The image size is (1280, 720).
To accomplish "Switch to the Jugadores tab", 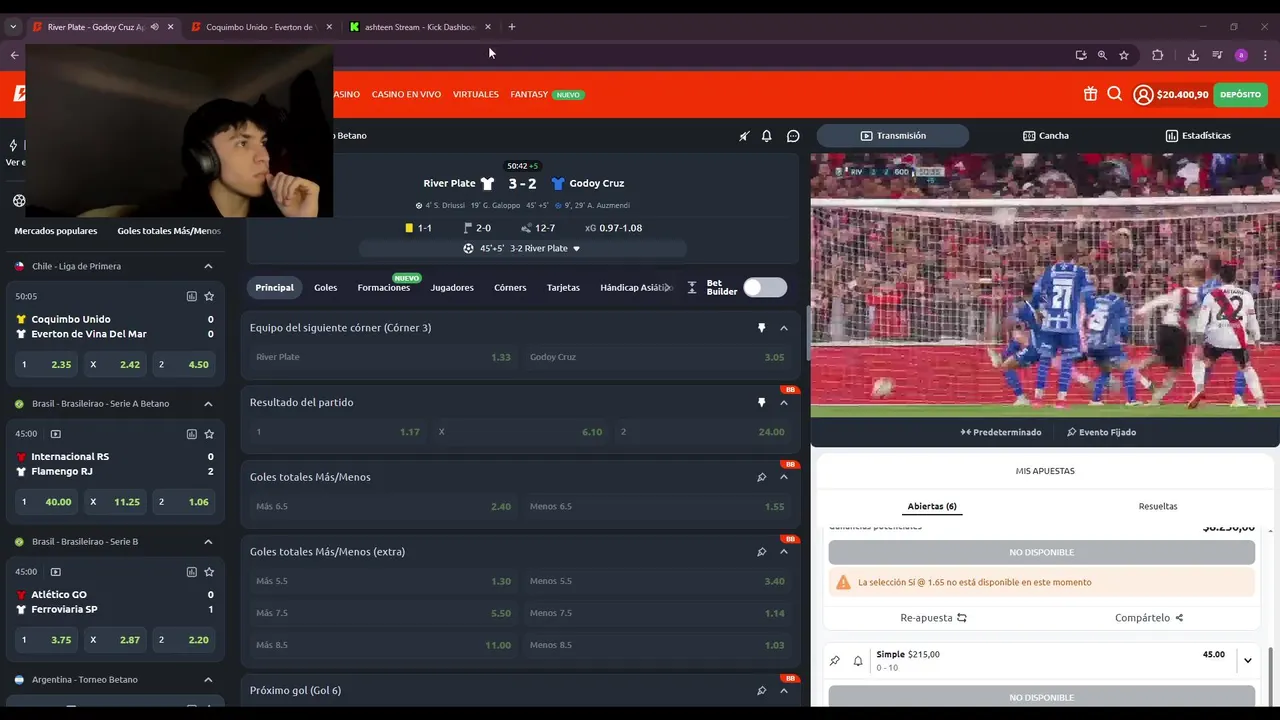I will (452, 288).
